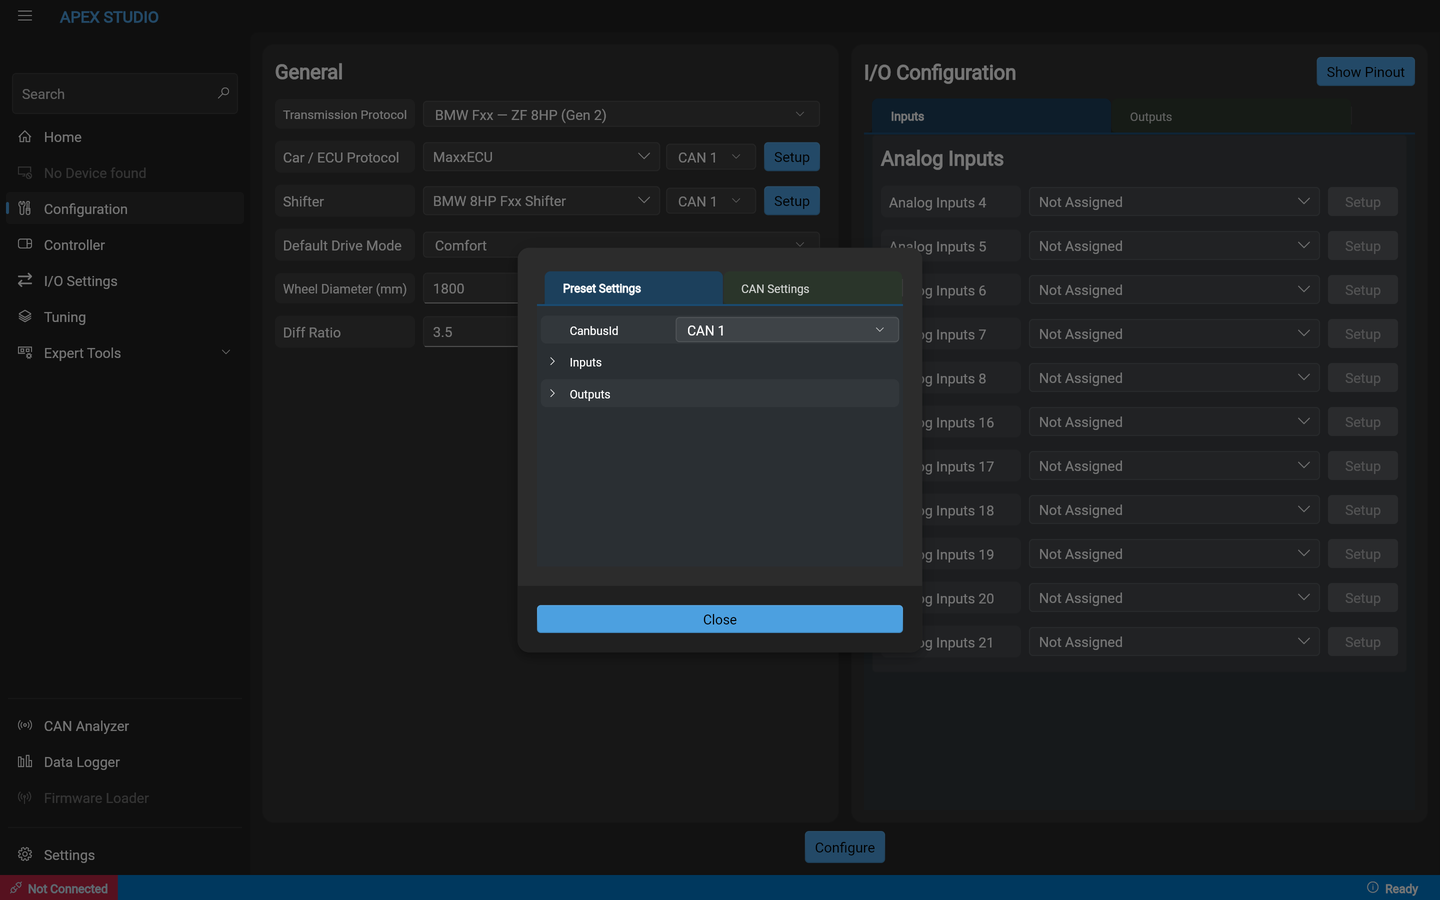Open the CanbusId CAN 1 dropdown

(787, 330)
